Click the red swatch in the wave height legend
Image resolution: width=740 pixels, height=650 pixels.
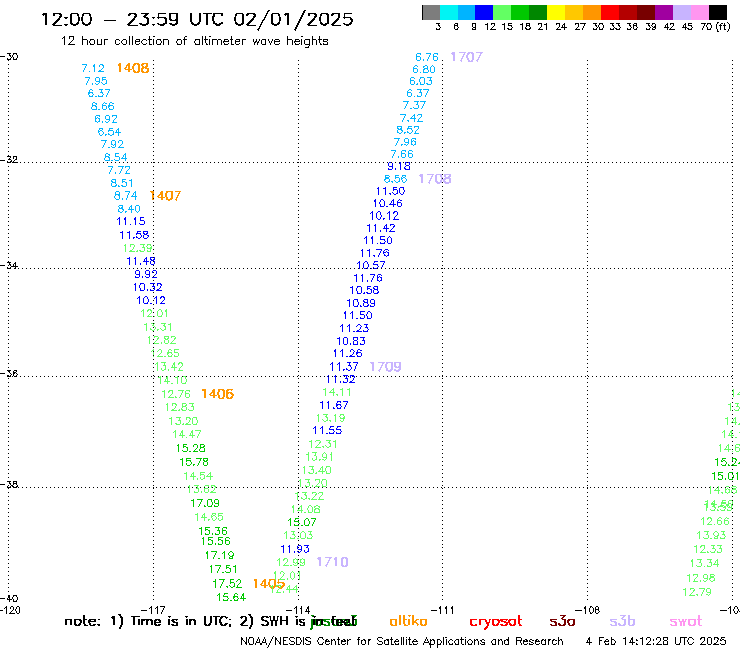tap(610, 12)
